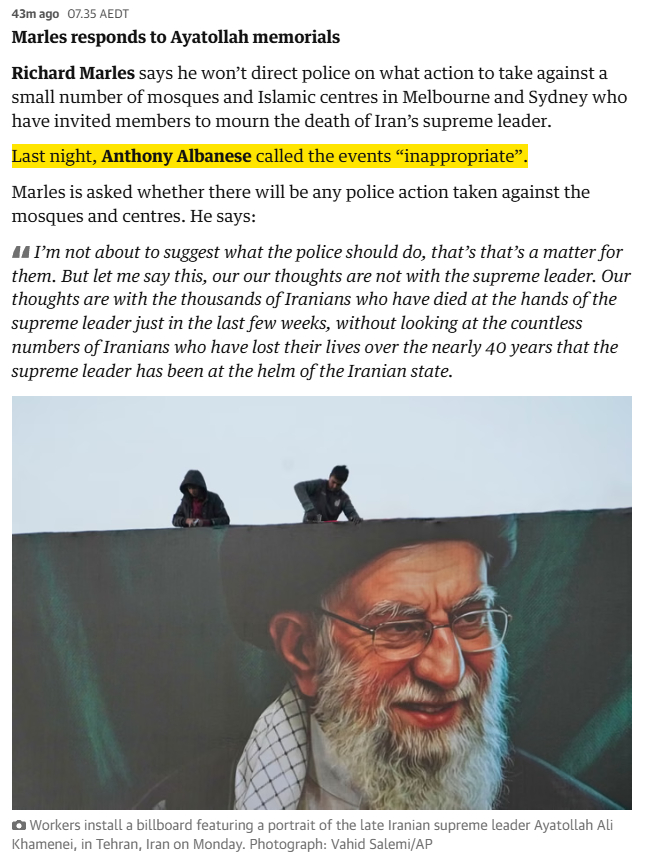The image size is (652, 852).
Task: Open the Khamenei billboard portrait photo
Action: [322, 603]
